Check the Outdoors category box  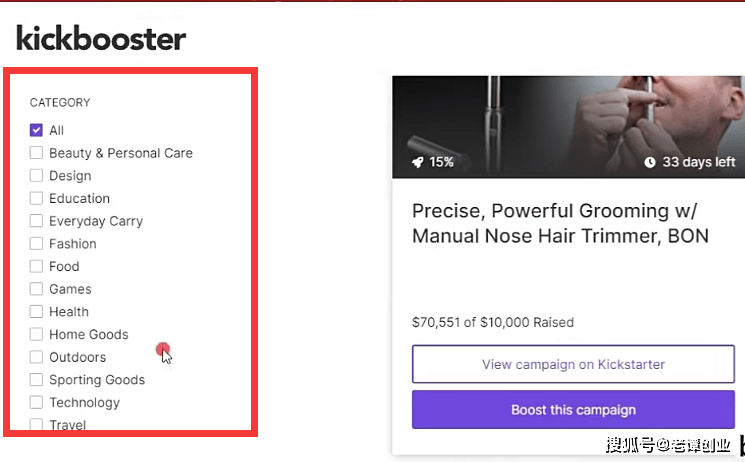tap(36, 357)
